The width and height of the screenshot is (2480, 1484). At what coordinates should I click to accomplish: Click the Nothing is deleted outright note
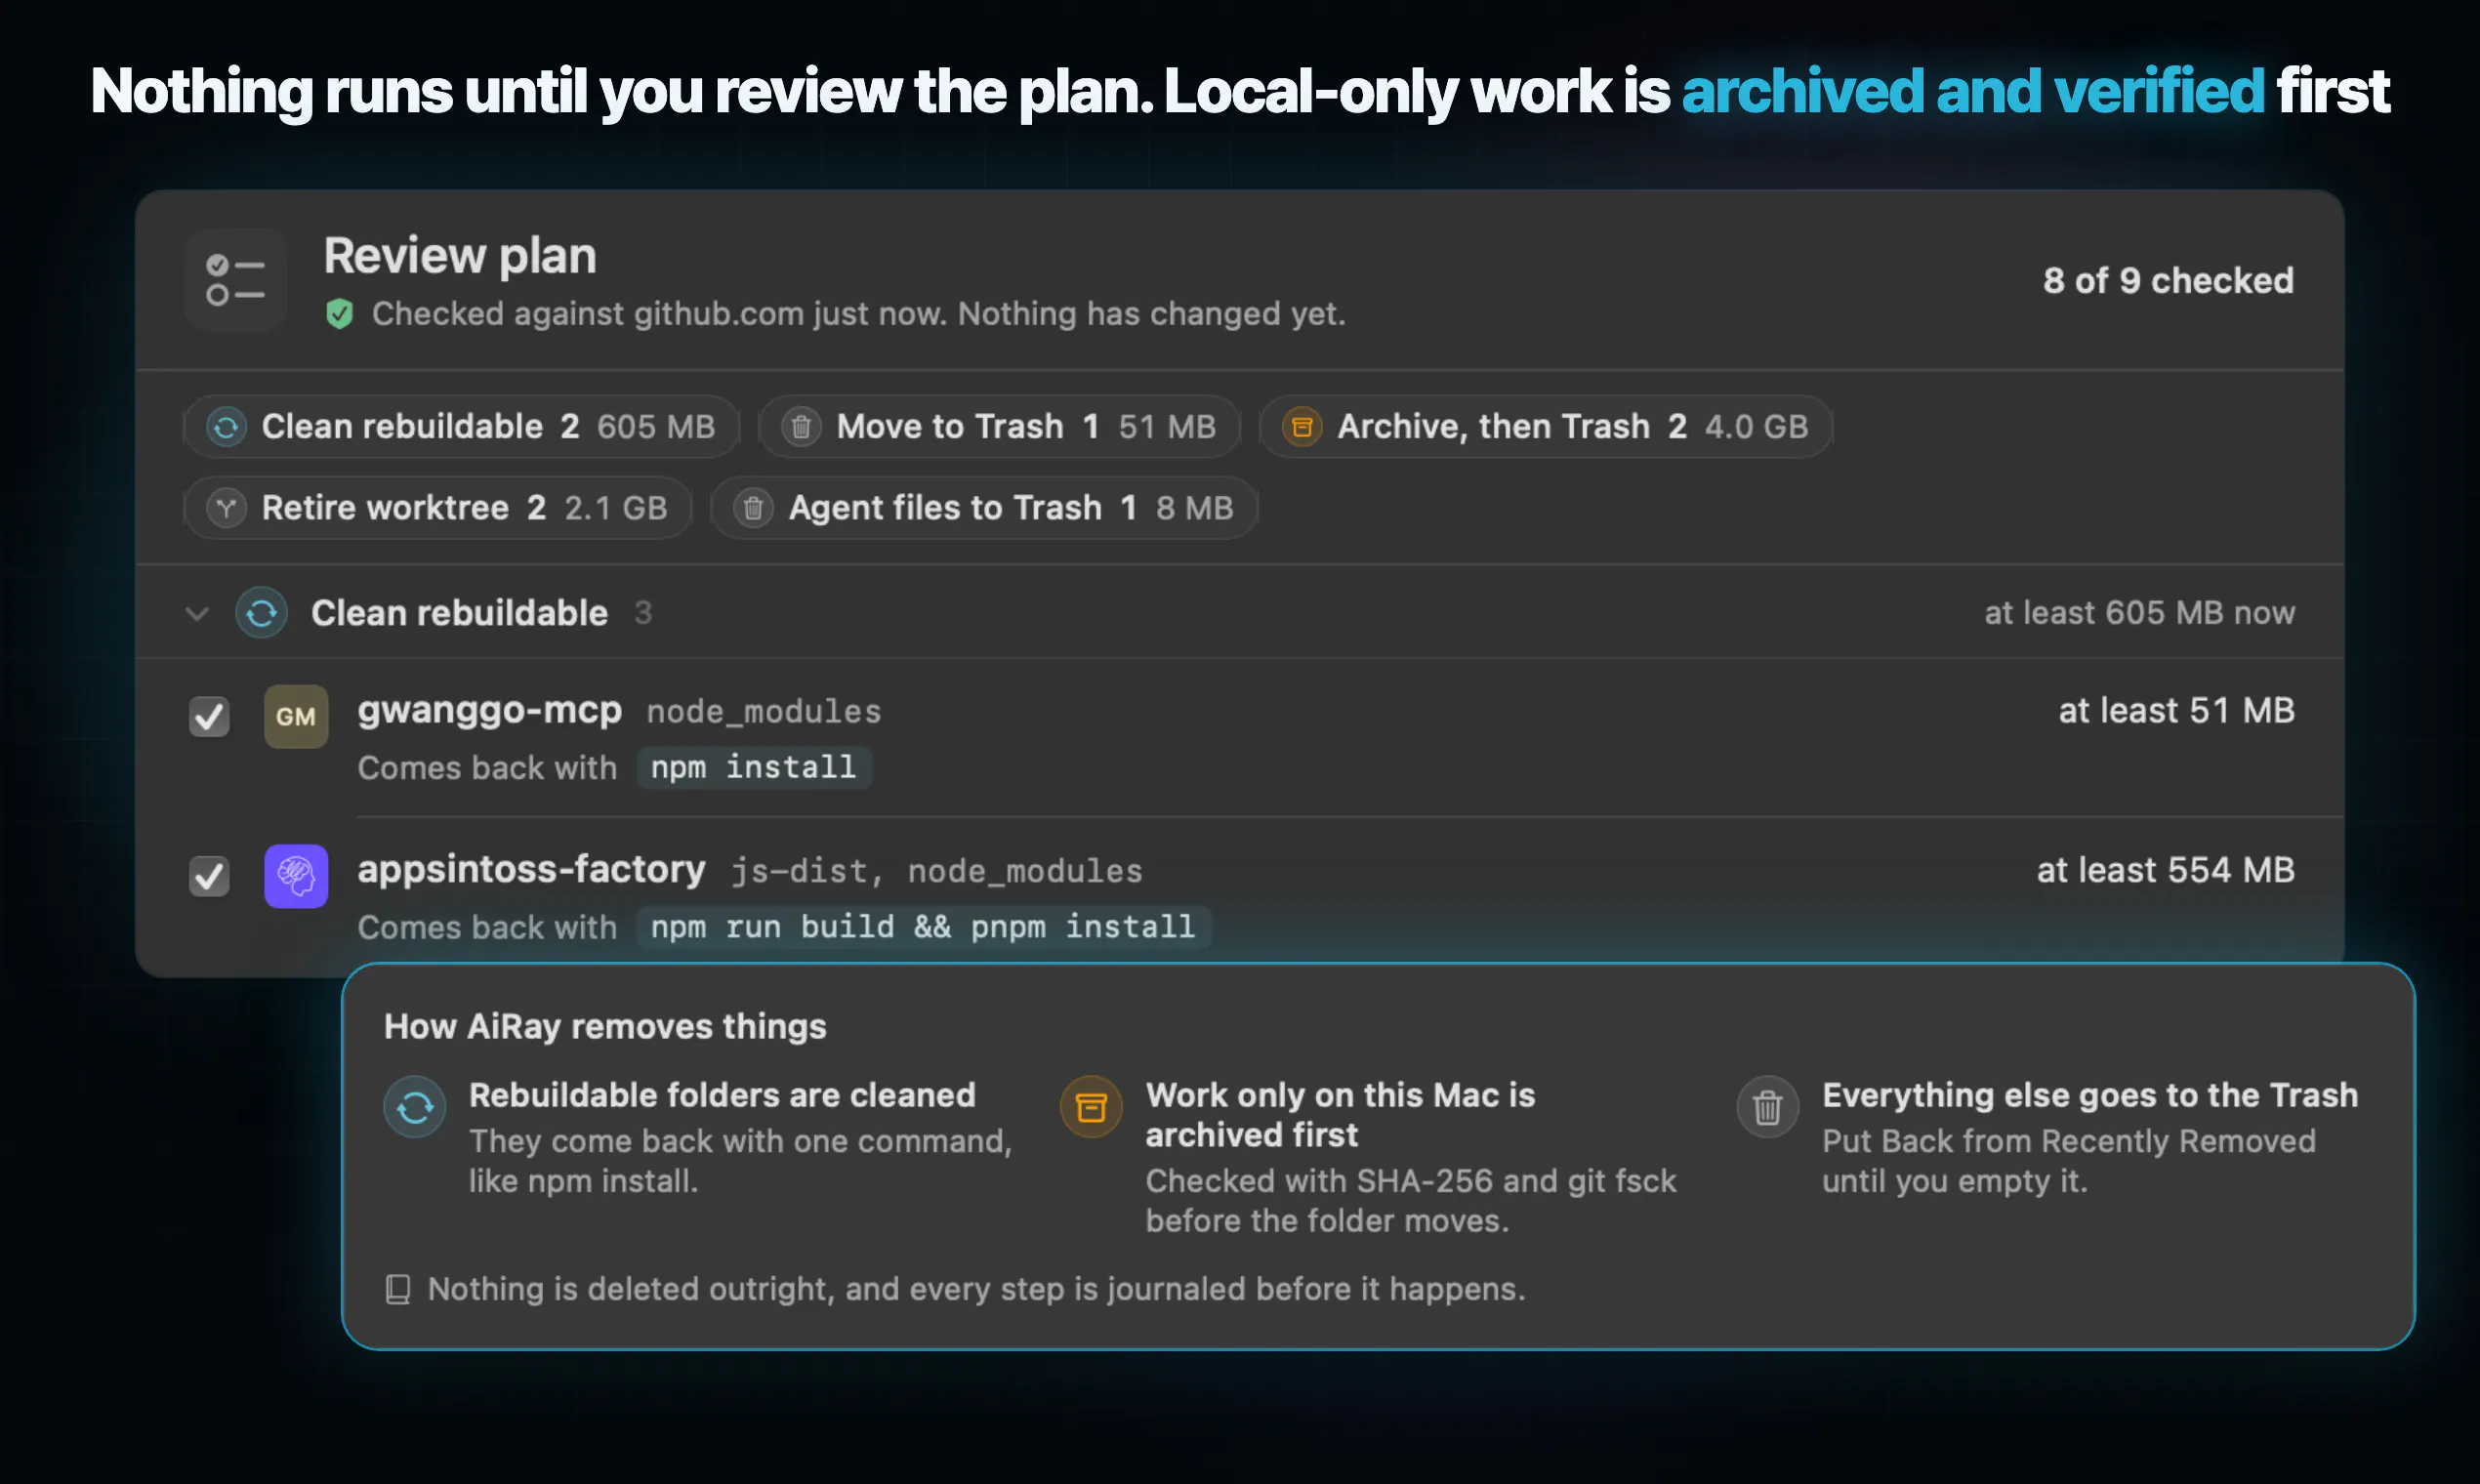pos(977,1289)
